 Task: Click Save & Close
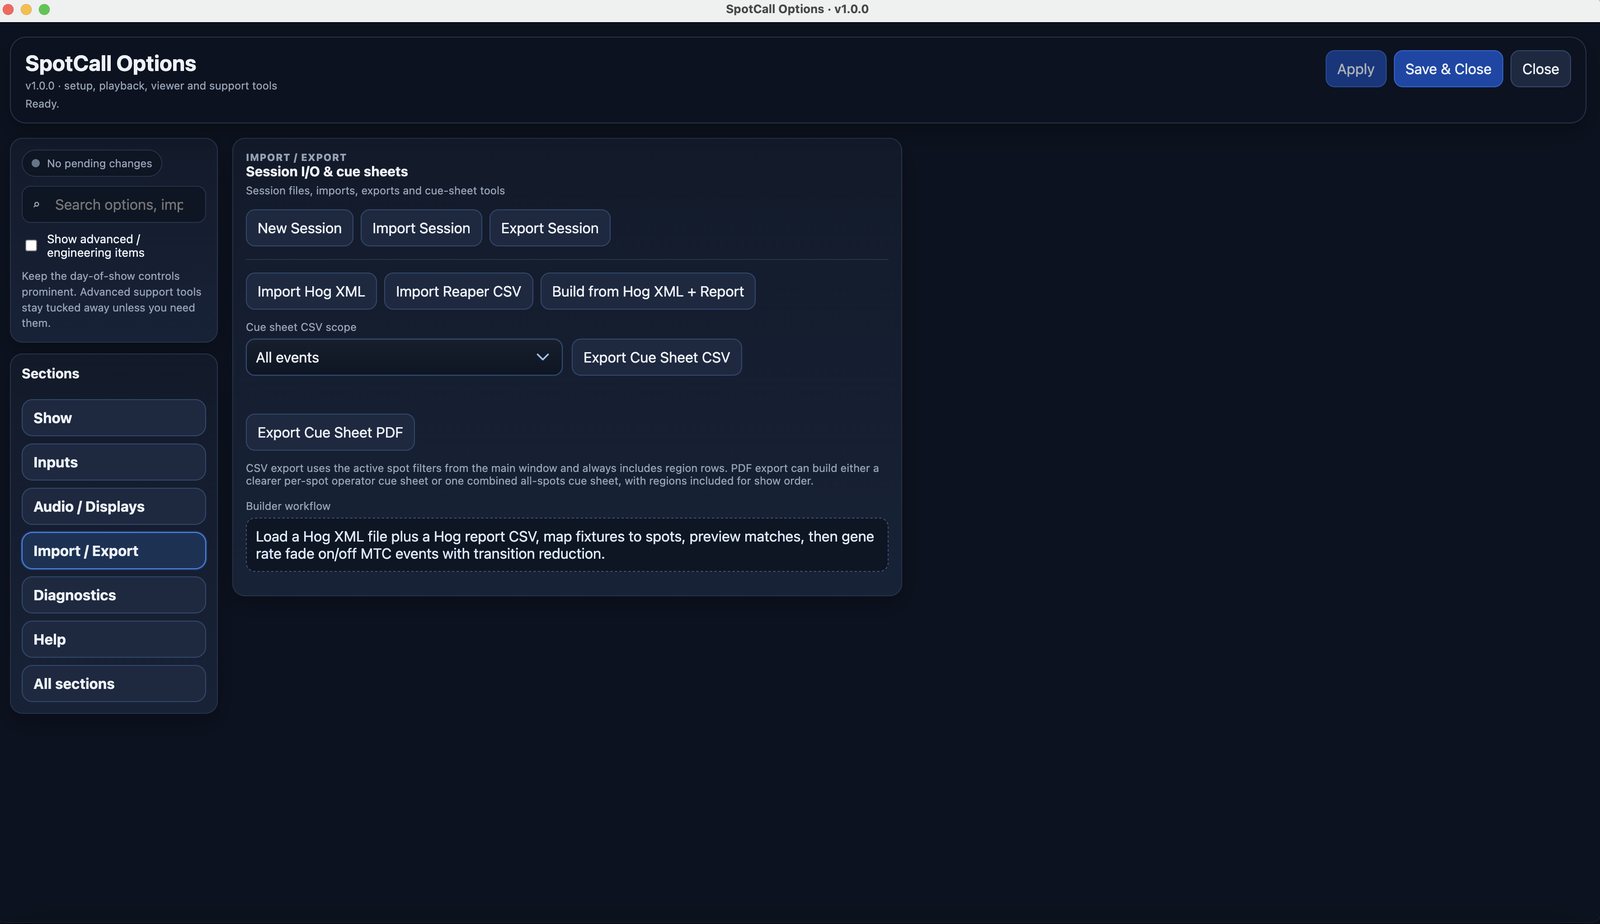coord(1448,69)
